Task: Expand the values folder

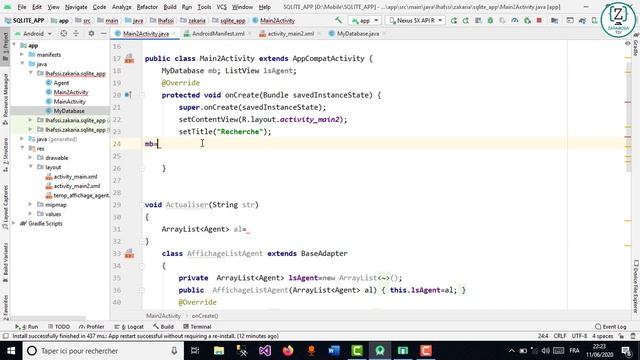Action: tap(30, 214)
